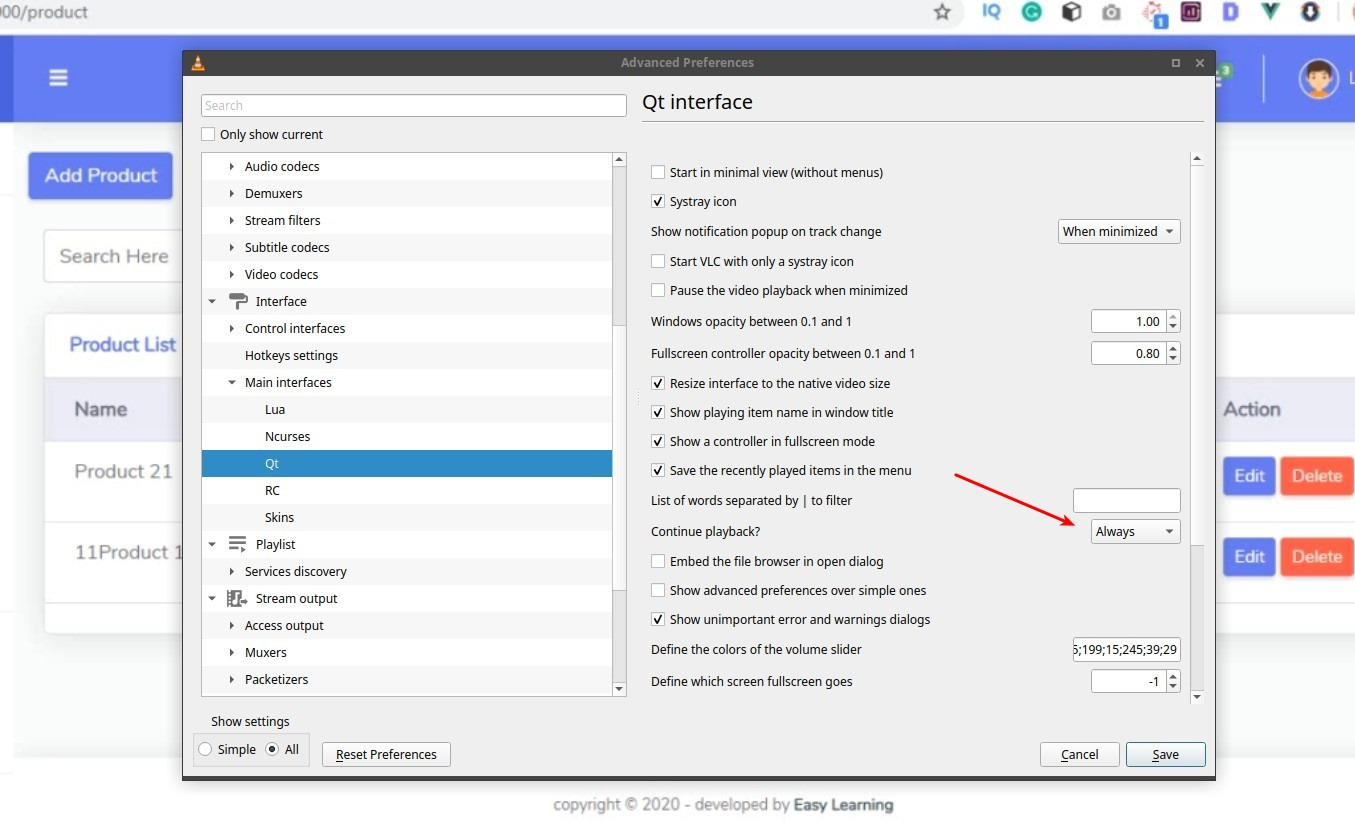Screen dimensions: 1355x822
Task: Click the black cube extension icon
Action: pyautogui.click(x=1071, y=12)
